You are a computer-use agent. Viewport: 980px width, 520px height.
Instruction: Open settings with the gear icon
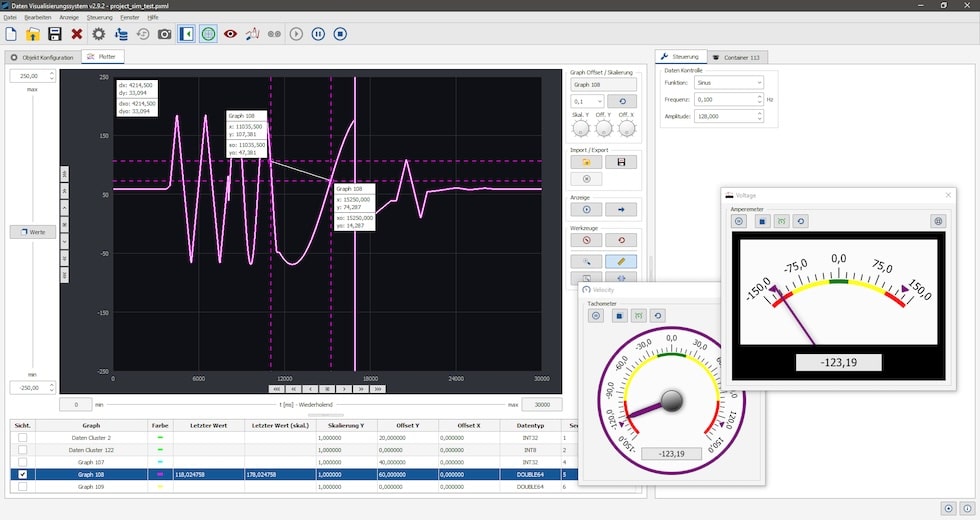[x=99, y=34]
